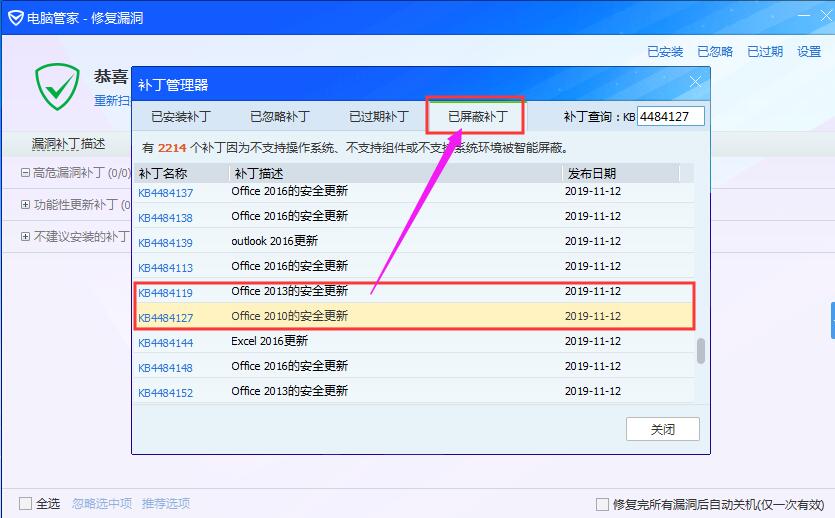Image resolution: width=835 pixels, height=518 pixels.
Task: Open KB4484148 patch link
Action: click(x=166, y=368)
